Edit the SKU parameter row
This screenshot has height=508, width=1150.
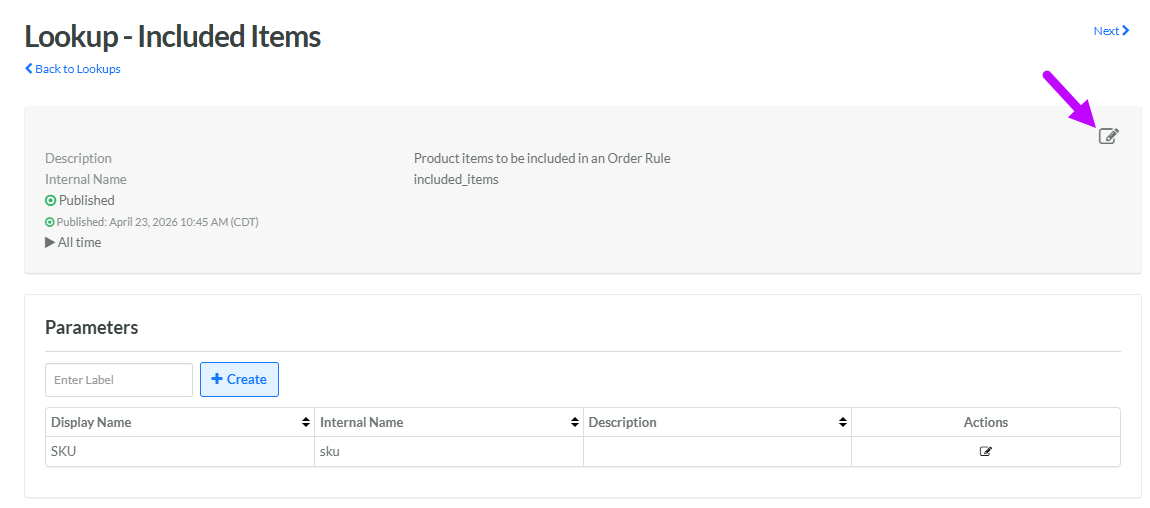coord(985,451)
